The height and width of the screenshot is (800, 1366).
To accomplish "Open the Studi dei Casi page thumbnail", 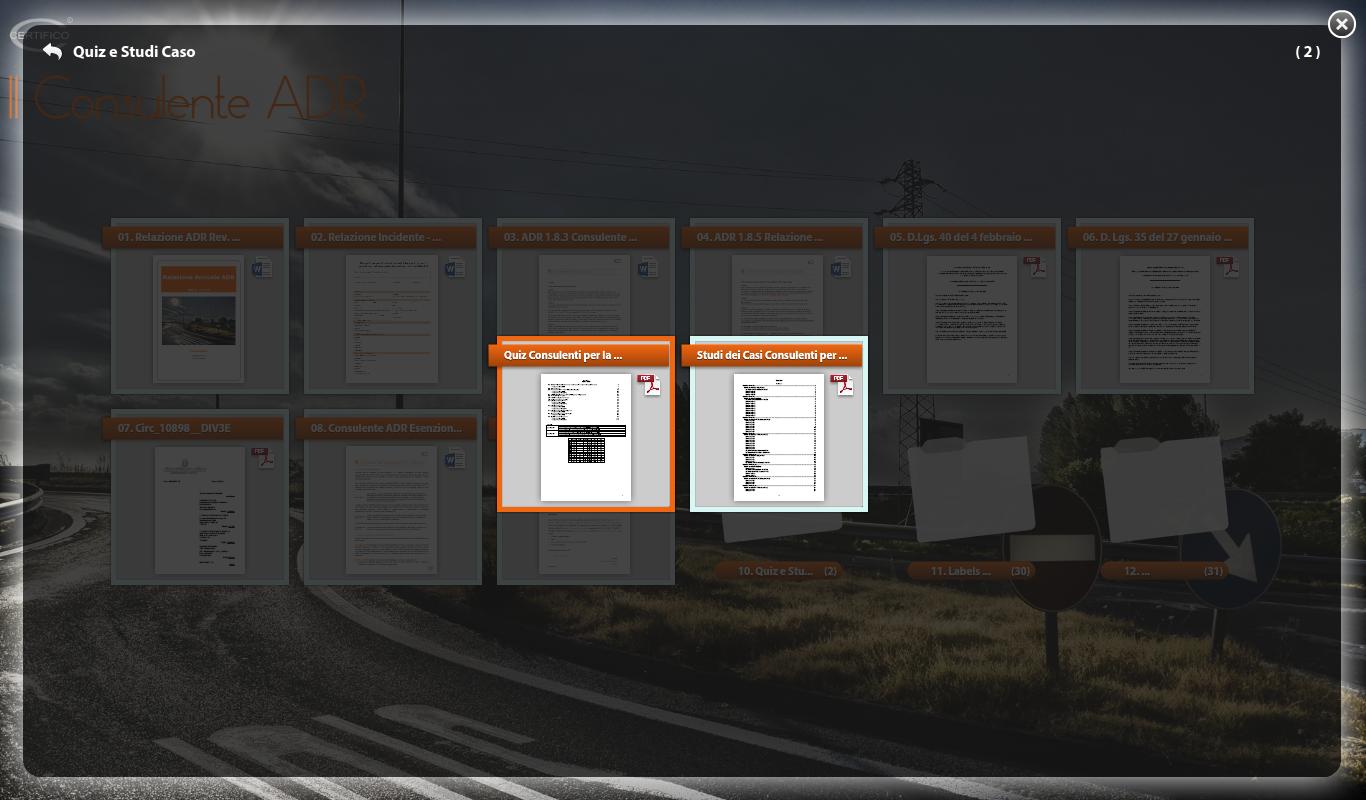I will coord(778,437).
